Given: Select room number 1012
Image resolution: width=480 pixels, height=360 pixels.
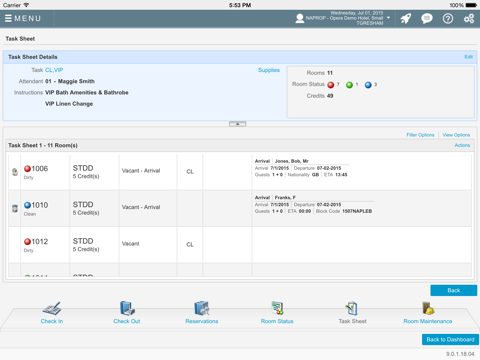Looking at the screenshot, I should tap(40, 242).
